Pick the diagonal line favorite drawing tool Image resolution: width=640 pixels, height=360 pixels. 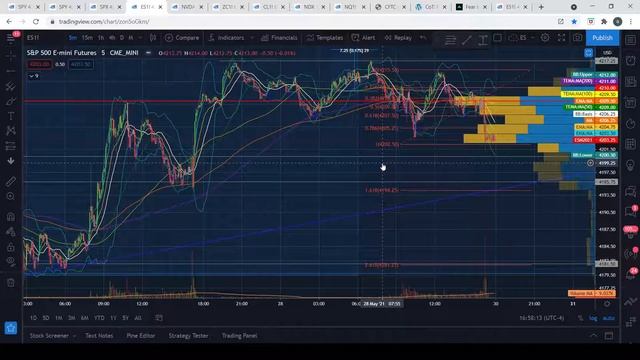[467, 40]
